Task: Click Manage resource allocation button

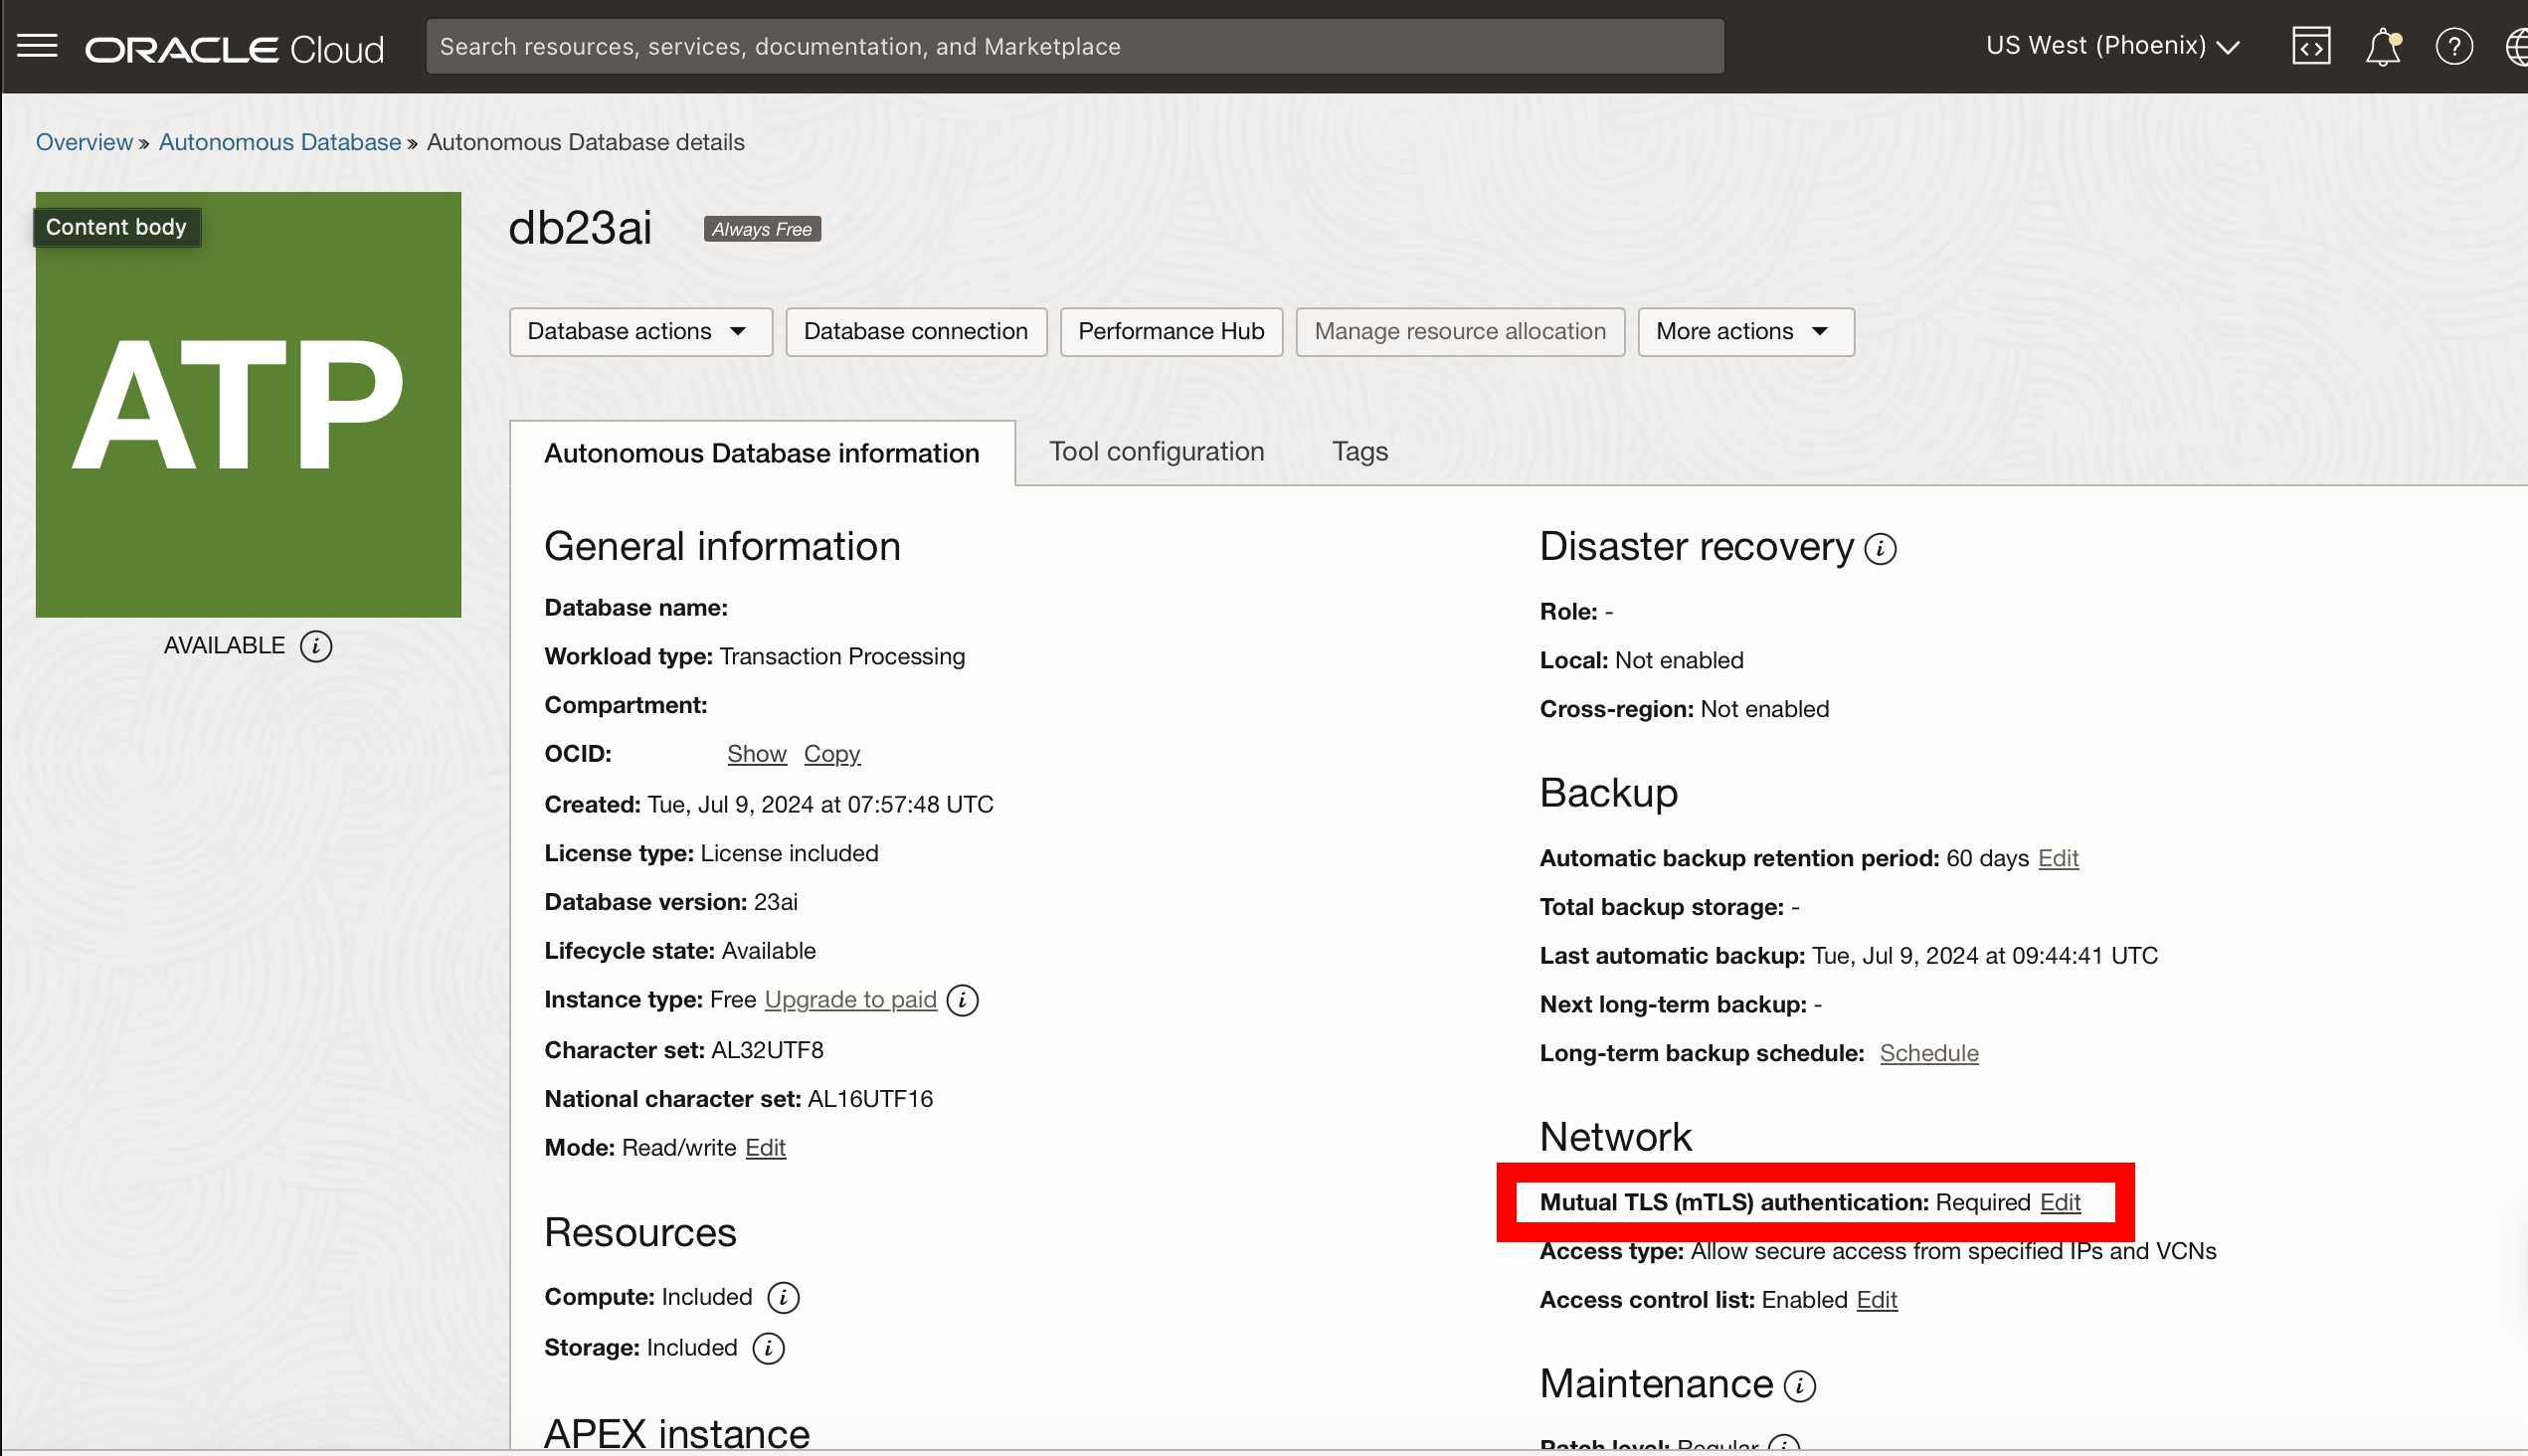Action: pyautogui.click(x=1460, y=332)
